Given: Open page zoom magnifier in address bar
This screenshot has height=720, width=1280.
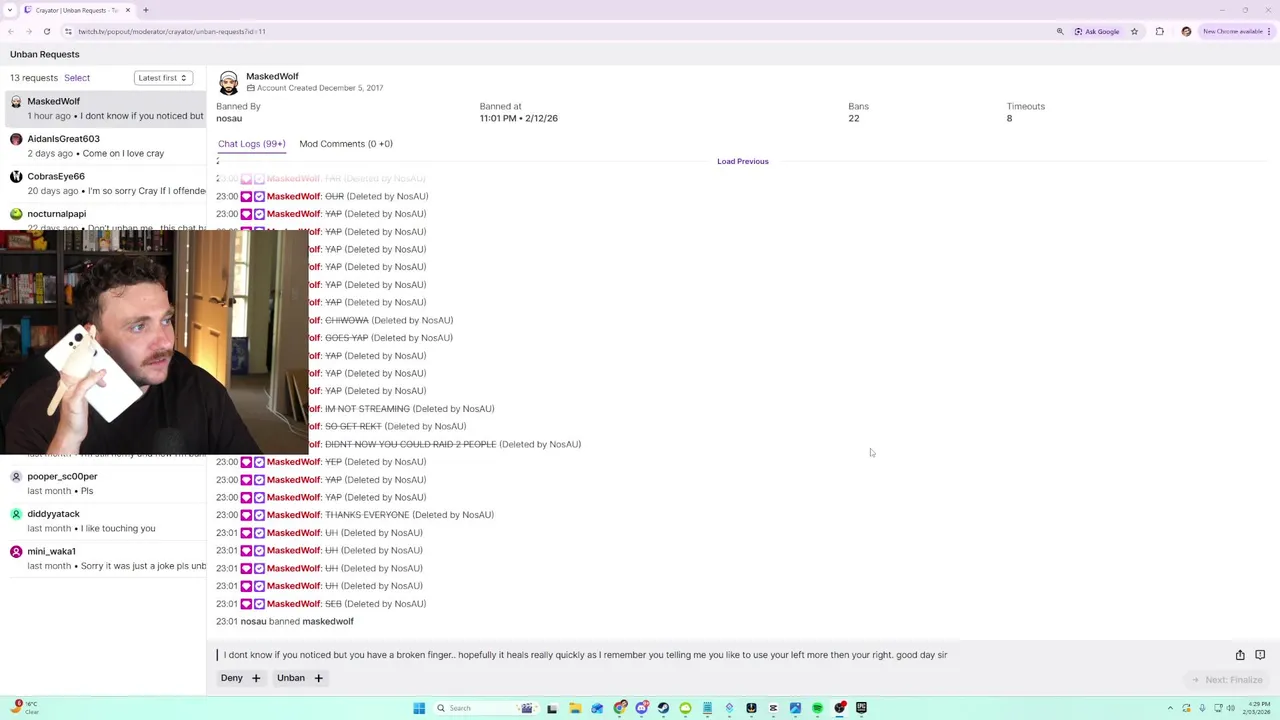Looking at the screenshot, I should click(x=1060, y=31).
